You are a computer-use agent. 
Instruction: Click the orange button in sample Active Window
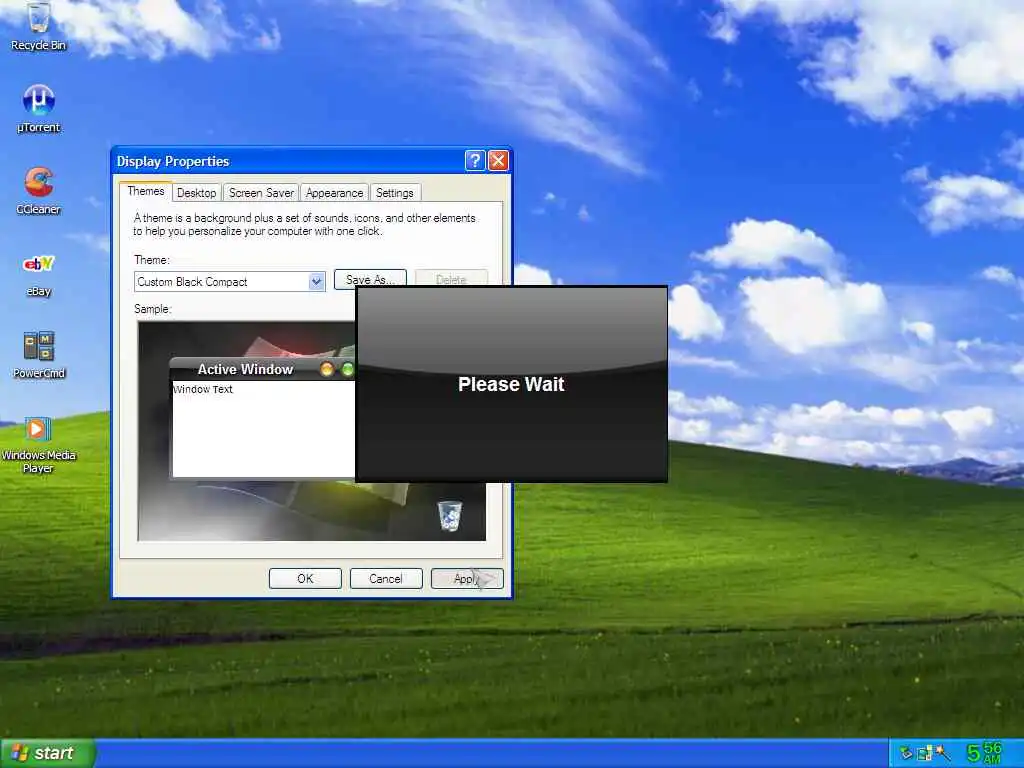click(x=327, y=370)
